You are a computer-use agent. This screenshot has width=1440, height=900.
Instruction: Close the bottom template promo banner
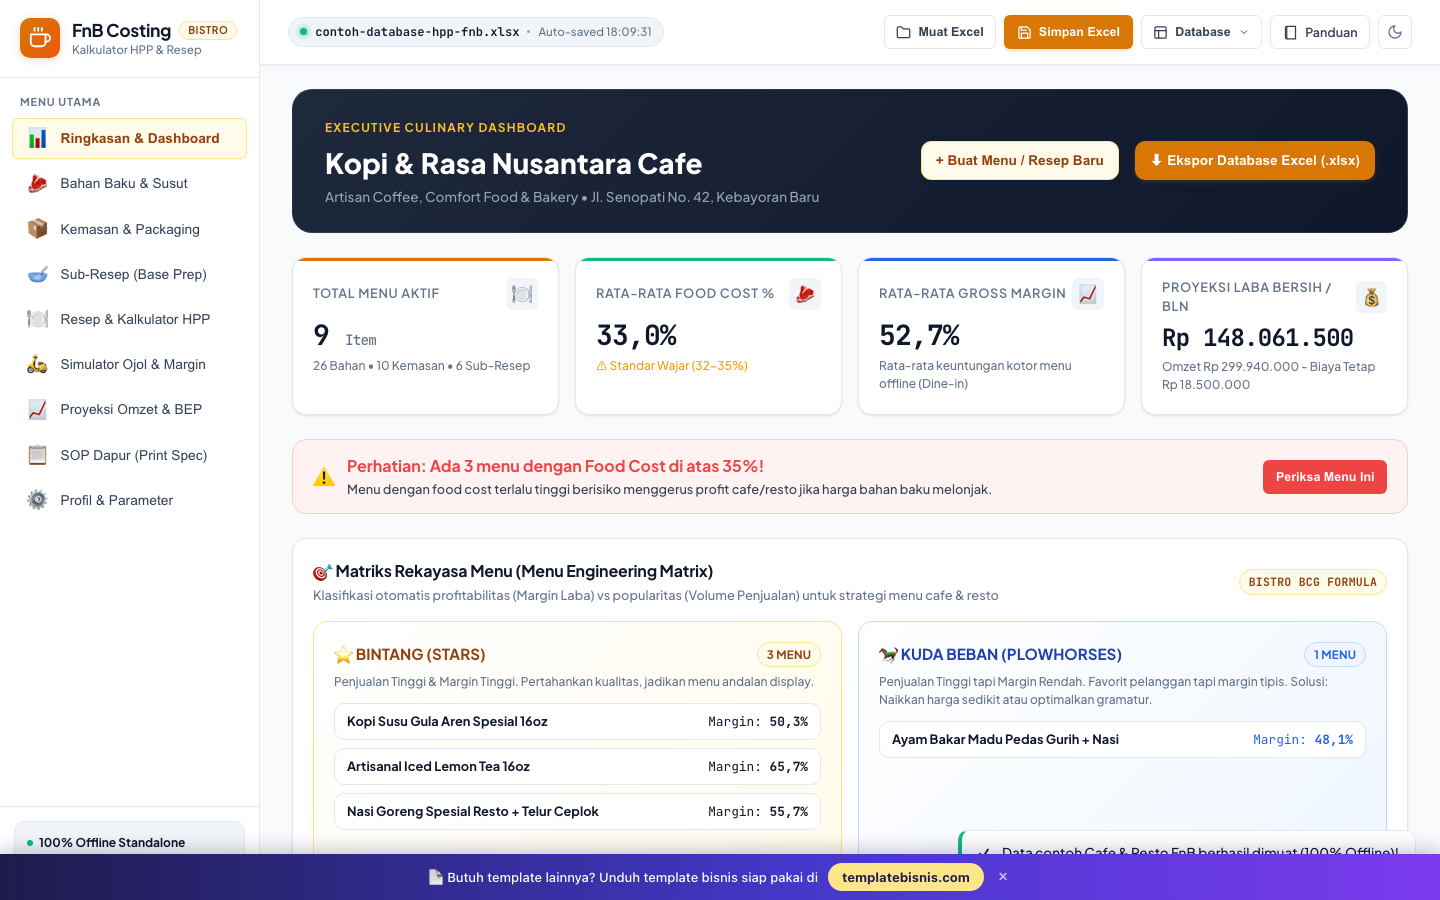pyautogui.click(x=1003, y=877)
